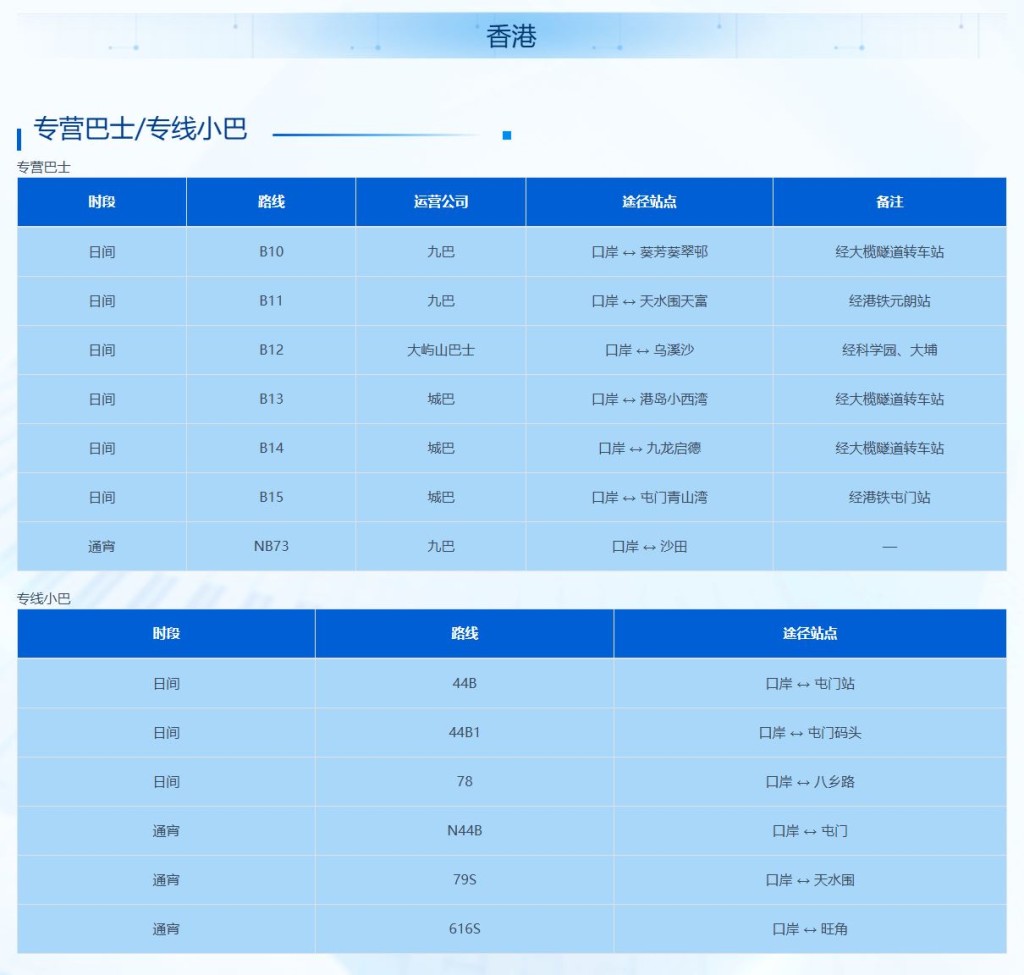Click the 口岸 ↔ 乌溪沙 stops cell
Screen dimensions: 1024x975
click(x=649, y=350)
